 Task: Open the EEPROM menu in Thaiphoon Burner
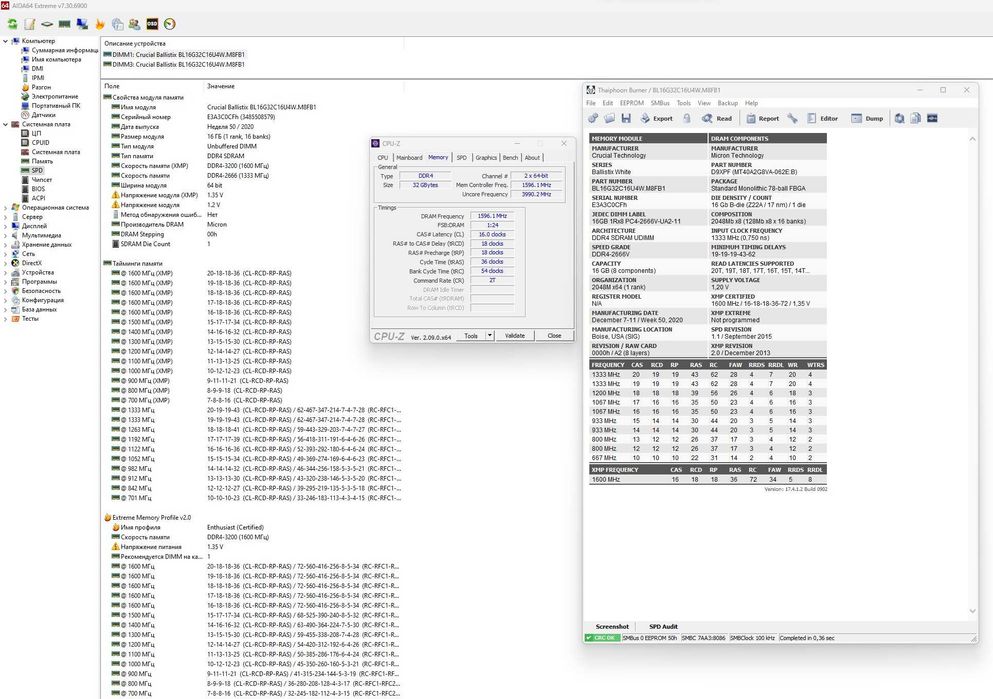(631, 103)
